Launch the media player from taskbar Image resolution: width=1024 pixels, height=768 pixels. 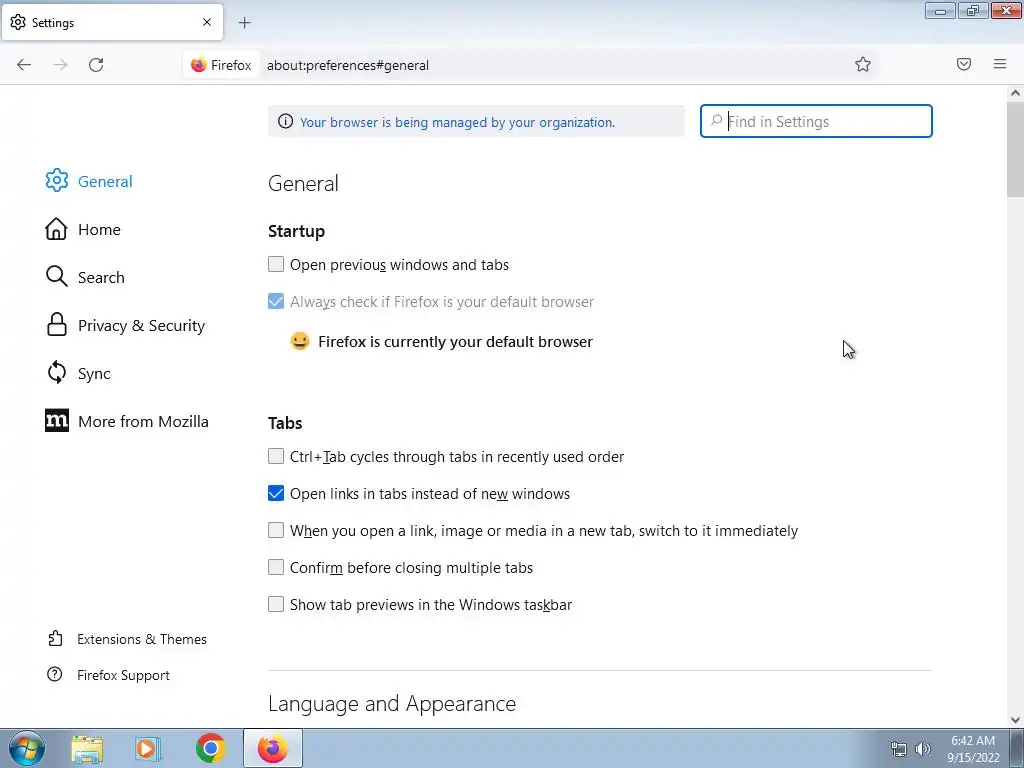click(x=148, y=748)
